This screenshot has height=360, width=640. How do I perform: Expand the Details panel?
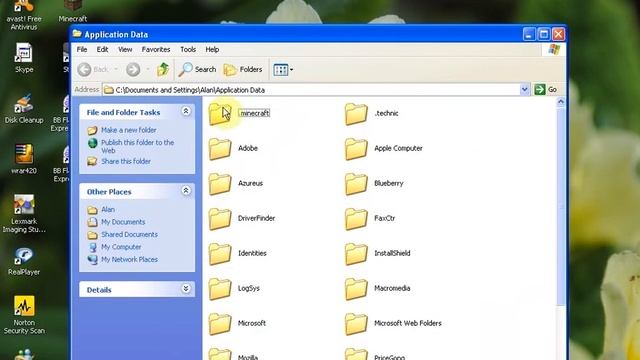[186, 289]
